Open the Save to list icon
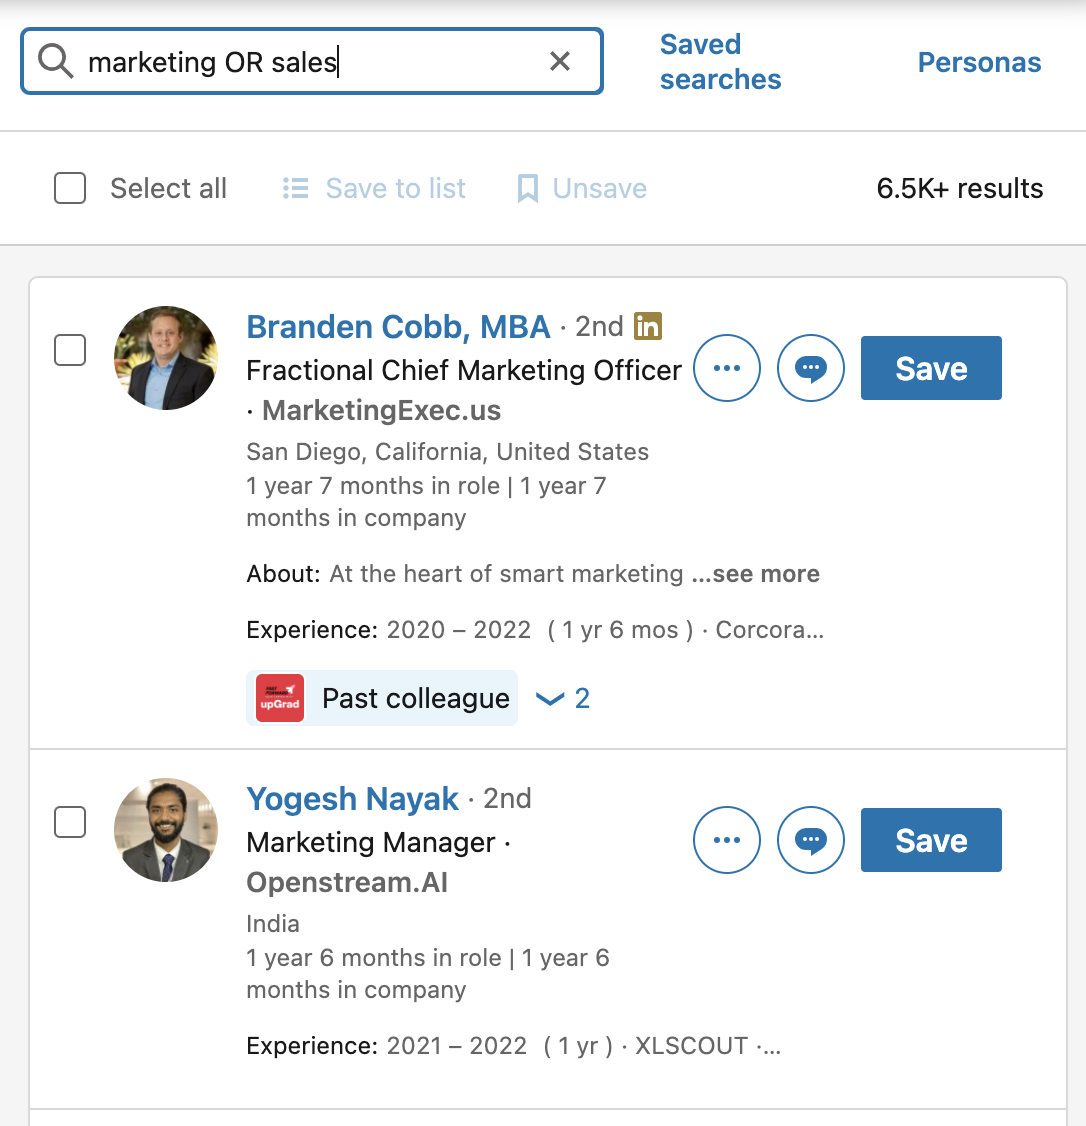Screen dimensions: 1086x1126 tap(296, 188)
